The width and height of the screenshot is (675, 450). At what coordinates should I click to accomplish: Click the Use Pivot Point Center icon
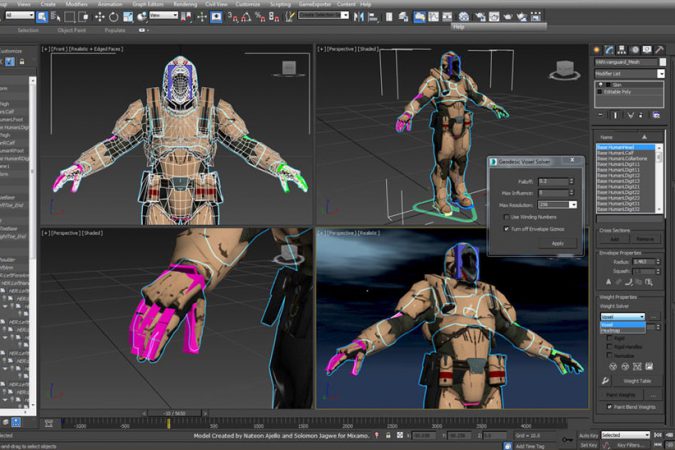pos(186,17)
